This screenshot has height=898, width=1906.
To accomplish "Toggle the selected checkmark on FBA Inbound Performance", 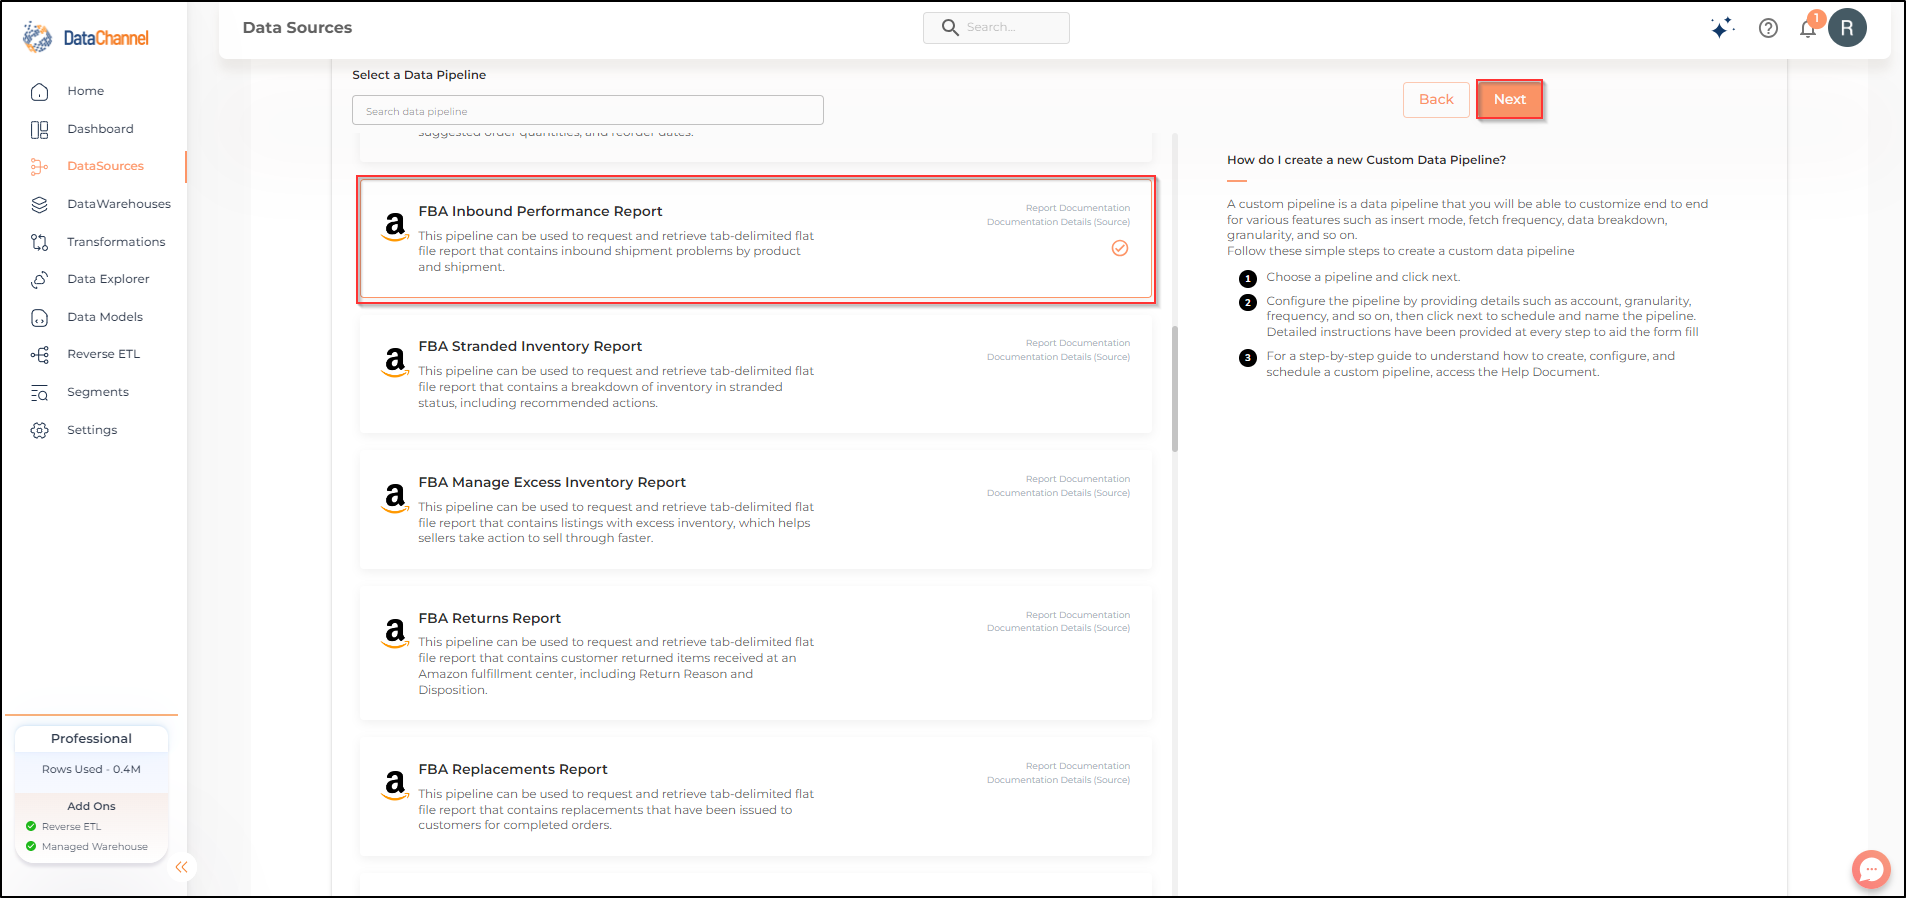I will (x=1120, y=248).
